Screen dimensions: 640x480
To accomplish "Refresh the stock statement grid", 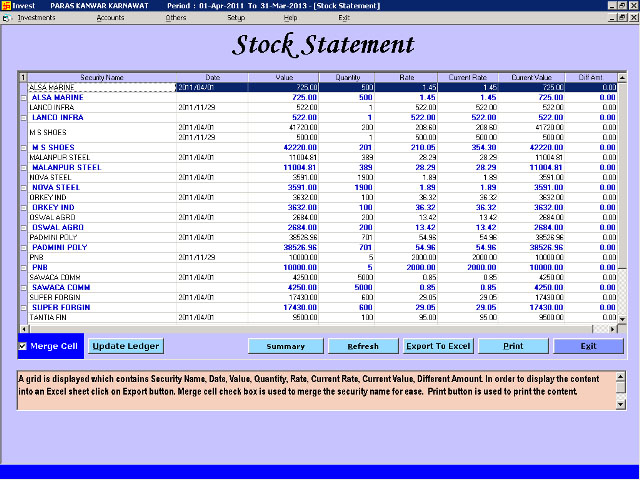I will click(362, 346).
